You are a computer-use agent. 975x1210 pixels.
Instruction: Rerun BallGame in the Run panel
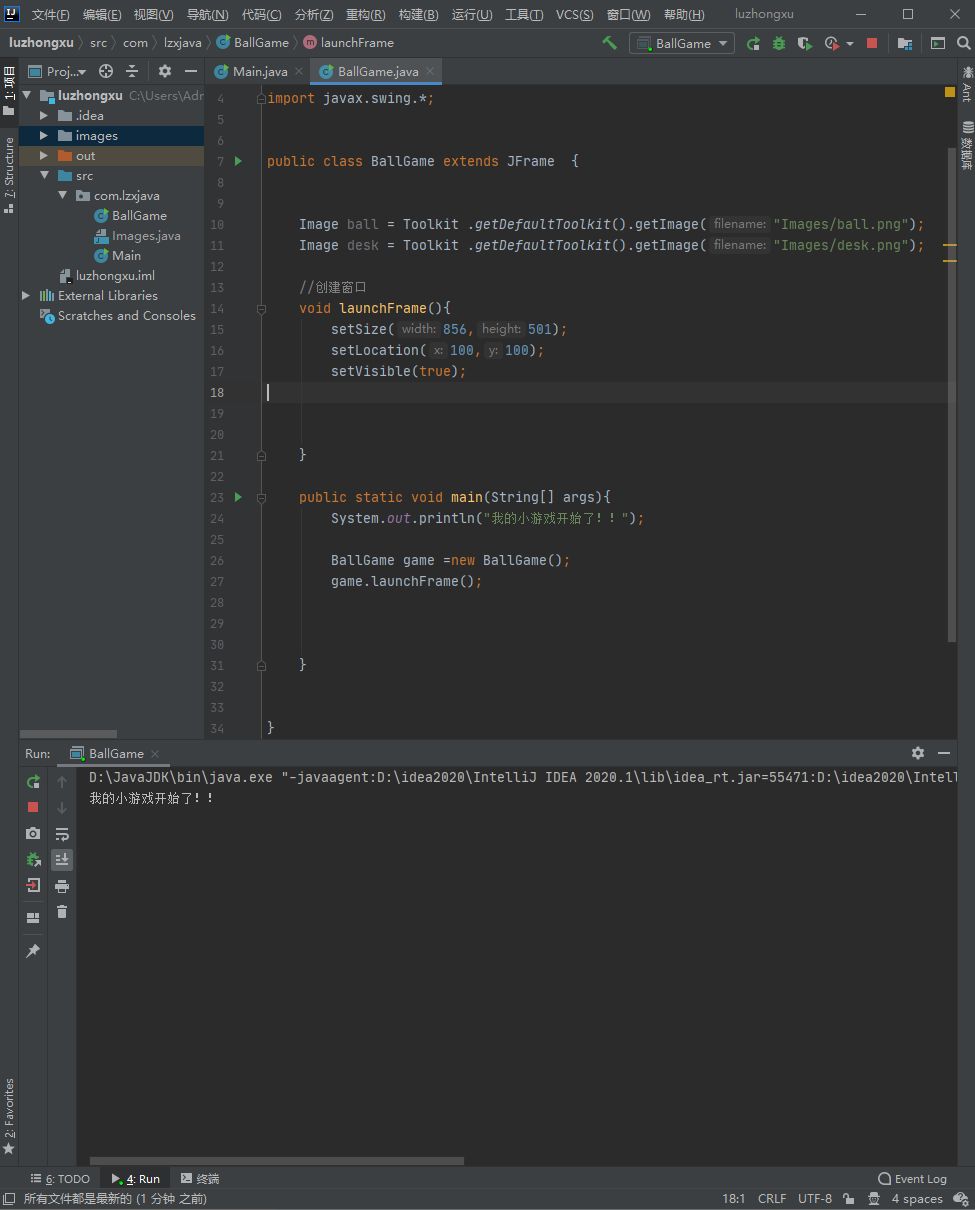coord(33,781)
